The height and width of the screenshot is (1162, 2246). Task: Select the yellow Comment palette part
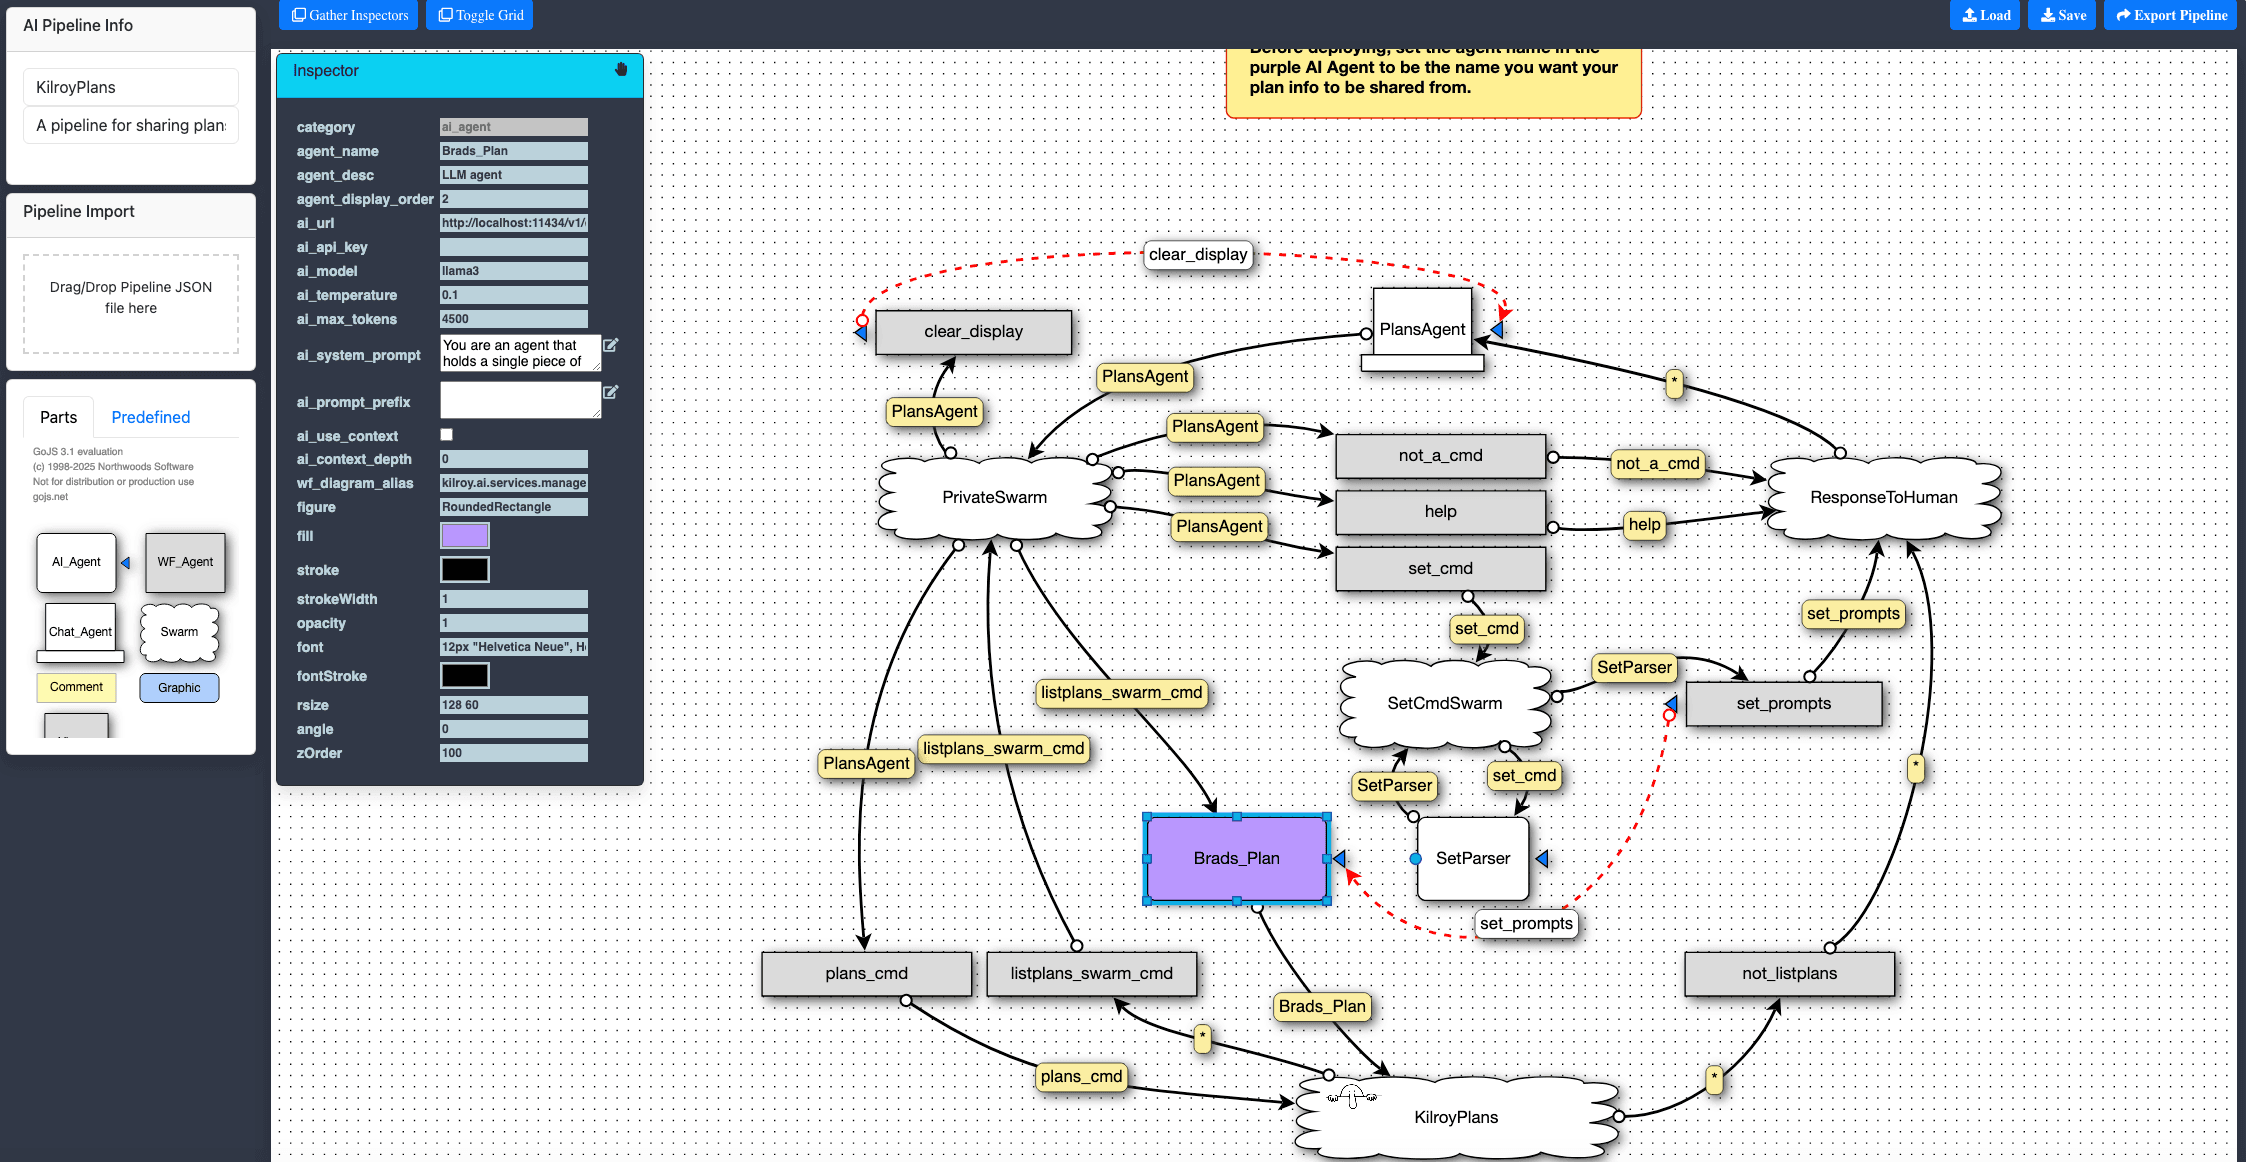(x=76, y=687)
